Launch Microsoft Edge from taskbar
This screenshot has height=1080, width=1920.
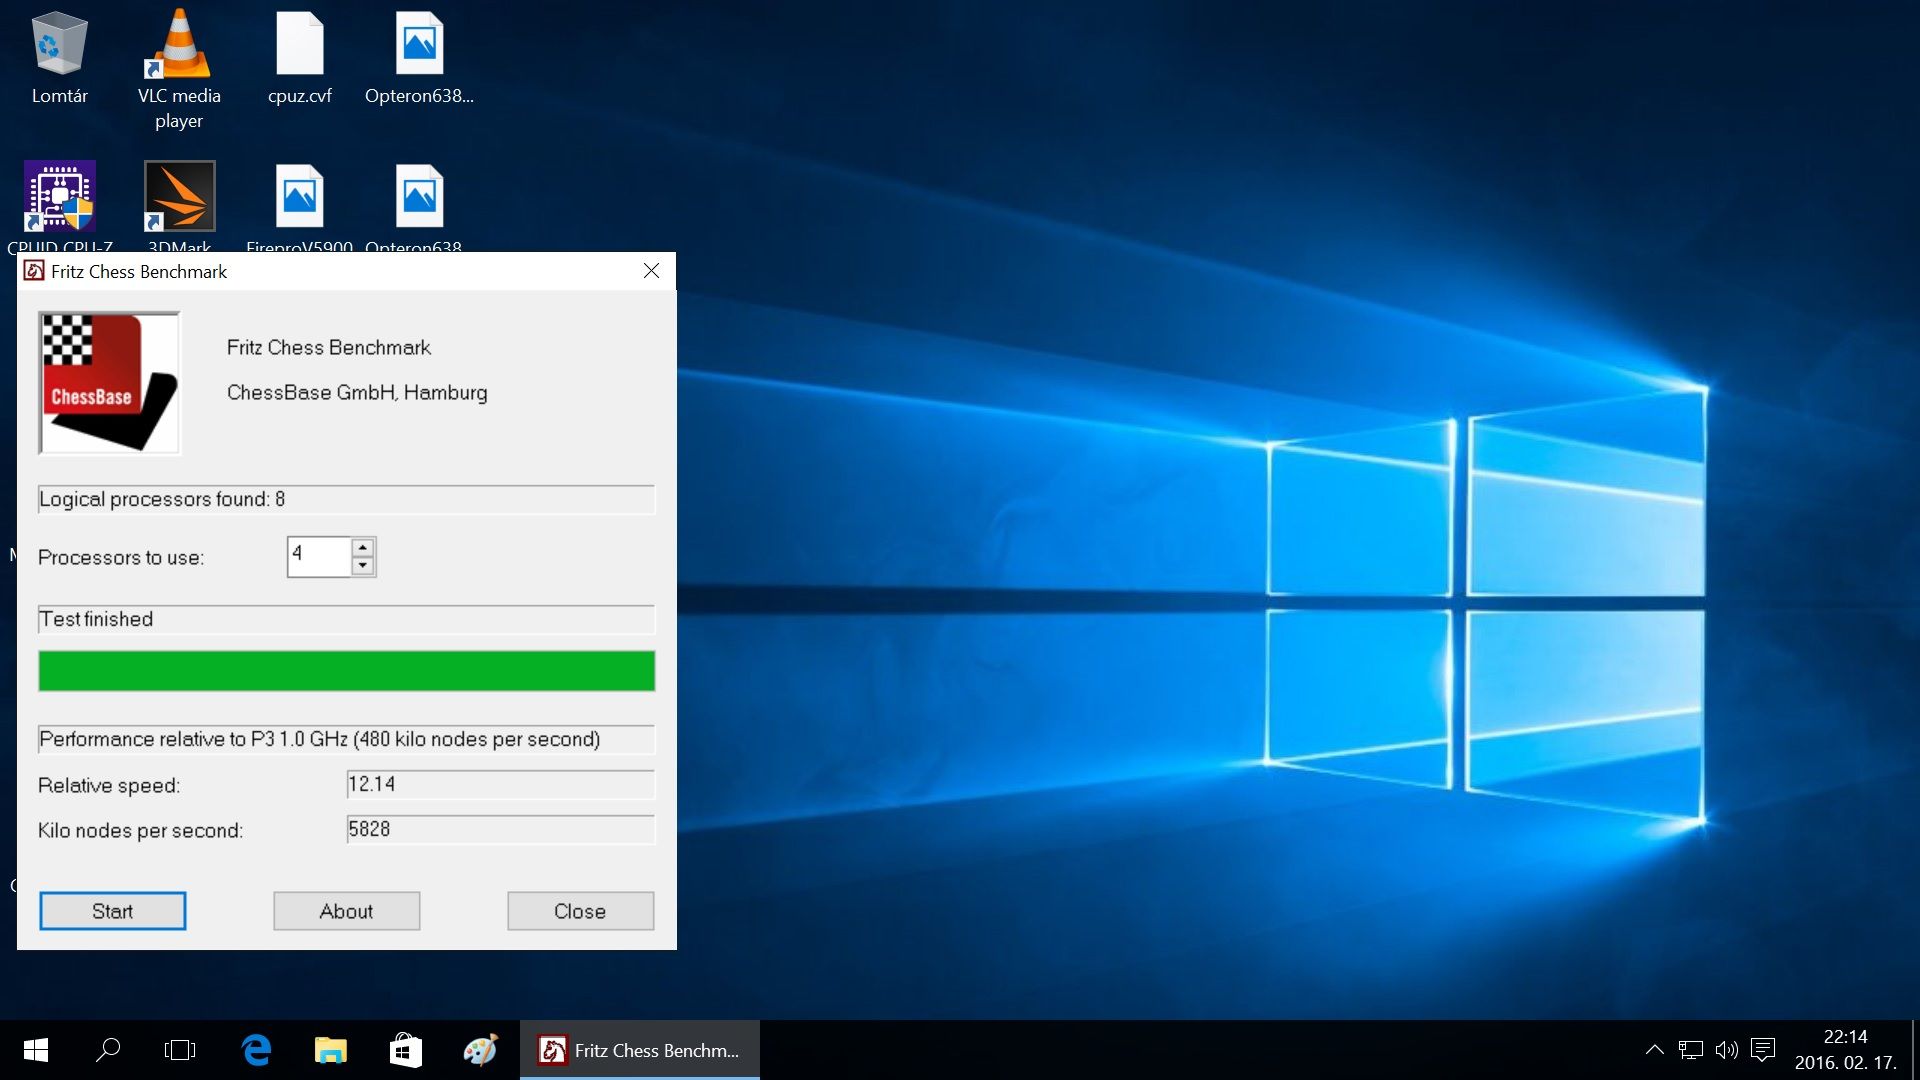256,1050
